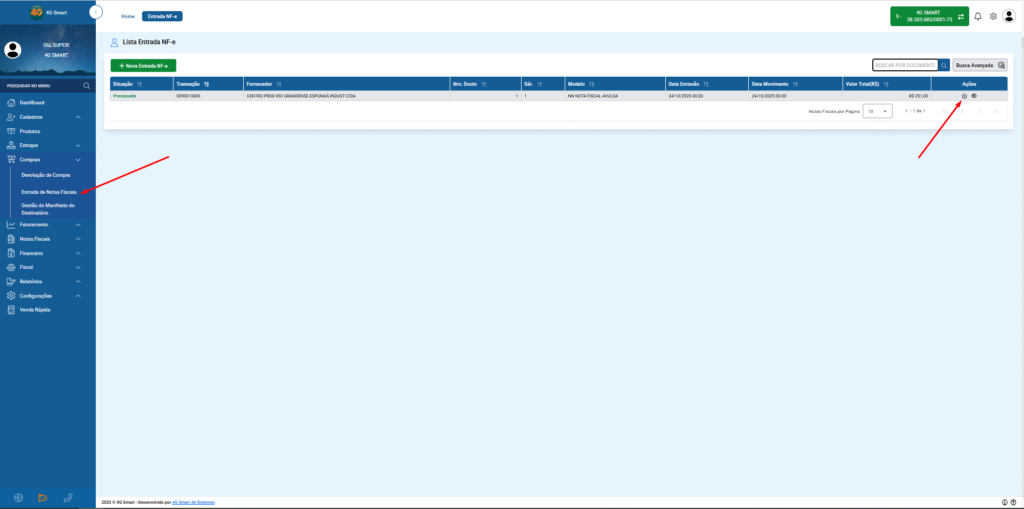Focus the Buscar por Documento search field

click(x=905, y=65)
